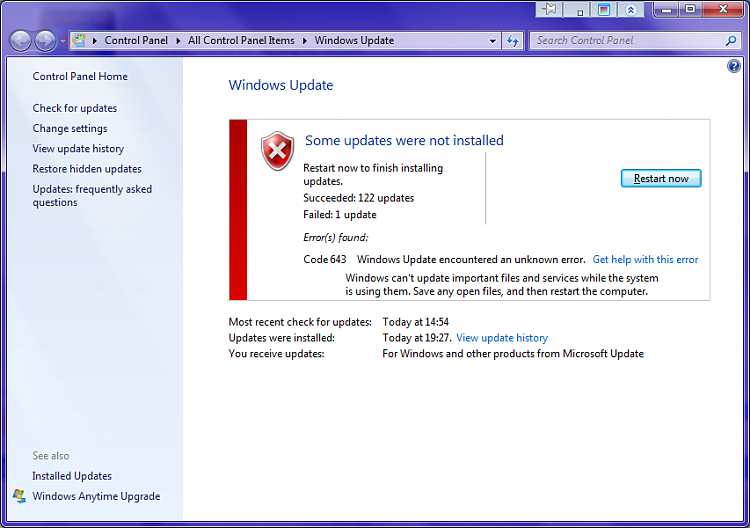Maximize the Windows Update window

pos(690,9)
